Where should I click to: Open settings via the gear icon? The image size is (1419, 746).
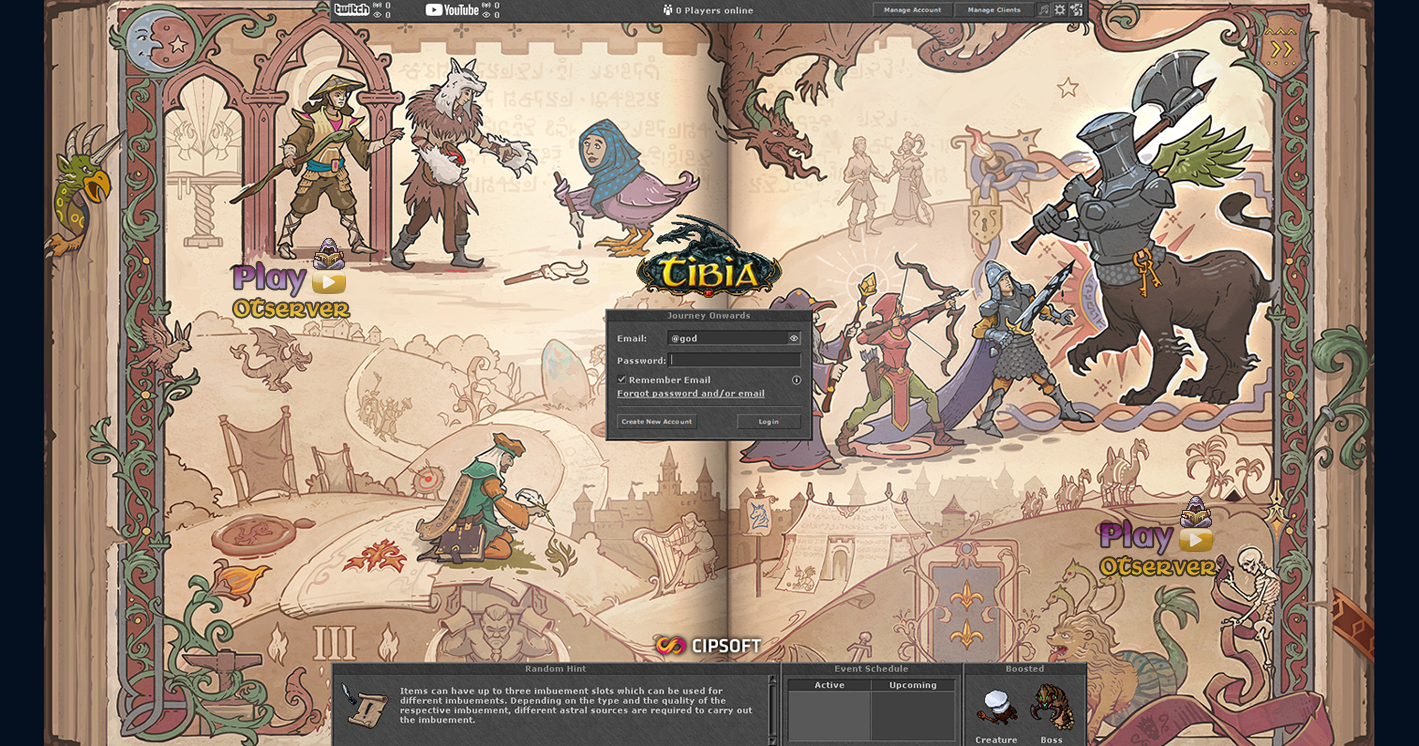[x=1060, y=10]
